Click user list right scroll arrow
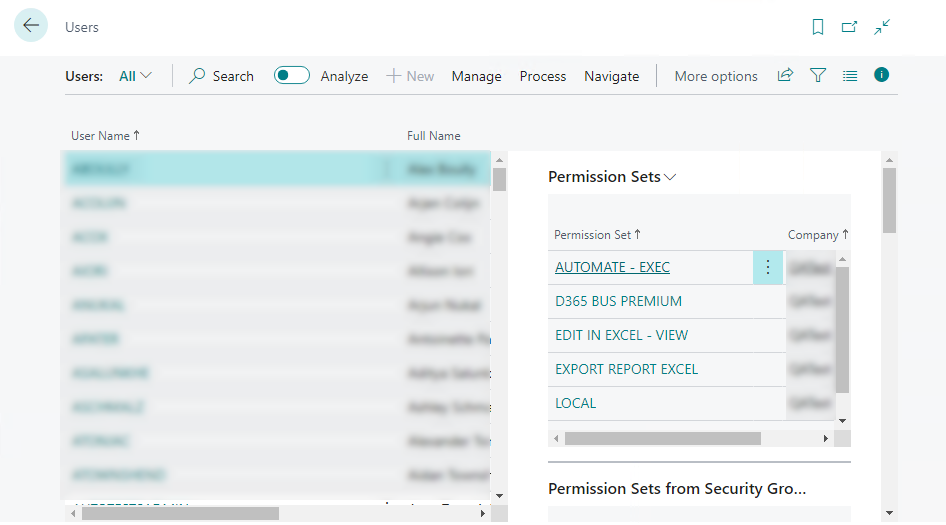The width and height of the screenshot is (946, 525). click(483, 514)
